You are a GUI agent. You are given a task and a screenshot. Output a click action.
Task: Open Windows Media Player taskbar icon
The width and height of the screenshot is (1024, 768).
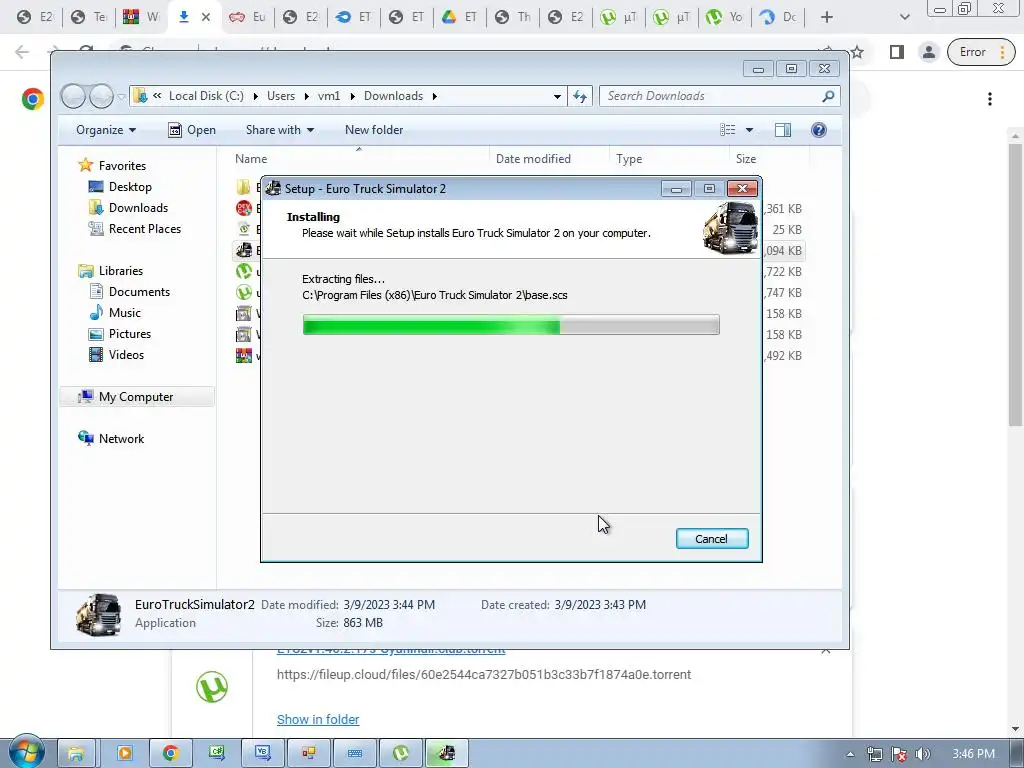[x=124, y=753]
